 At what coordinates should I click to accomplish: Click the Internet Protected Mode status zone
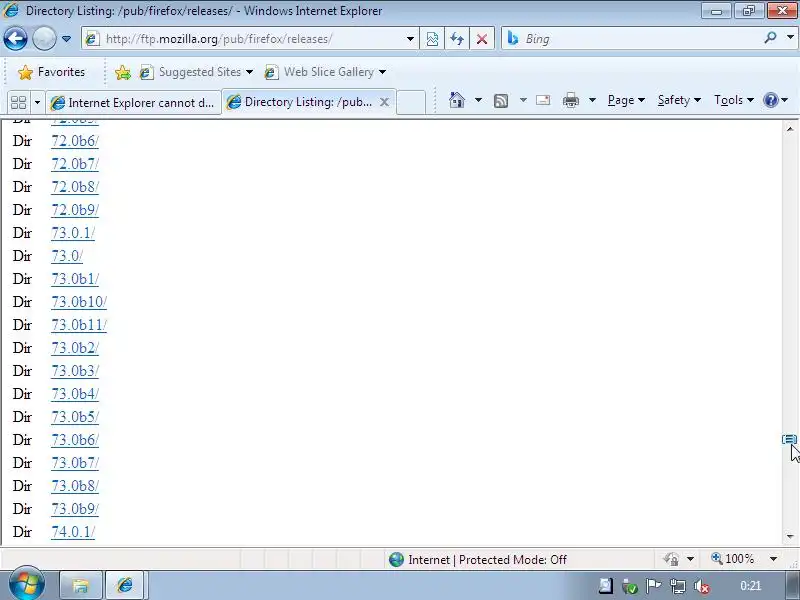click(477, 560)
